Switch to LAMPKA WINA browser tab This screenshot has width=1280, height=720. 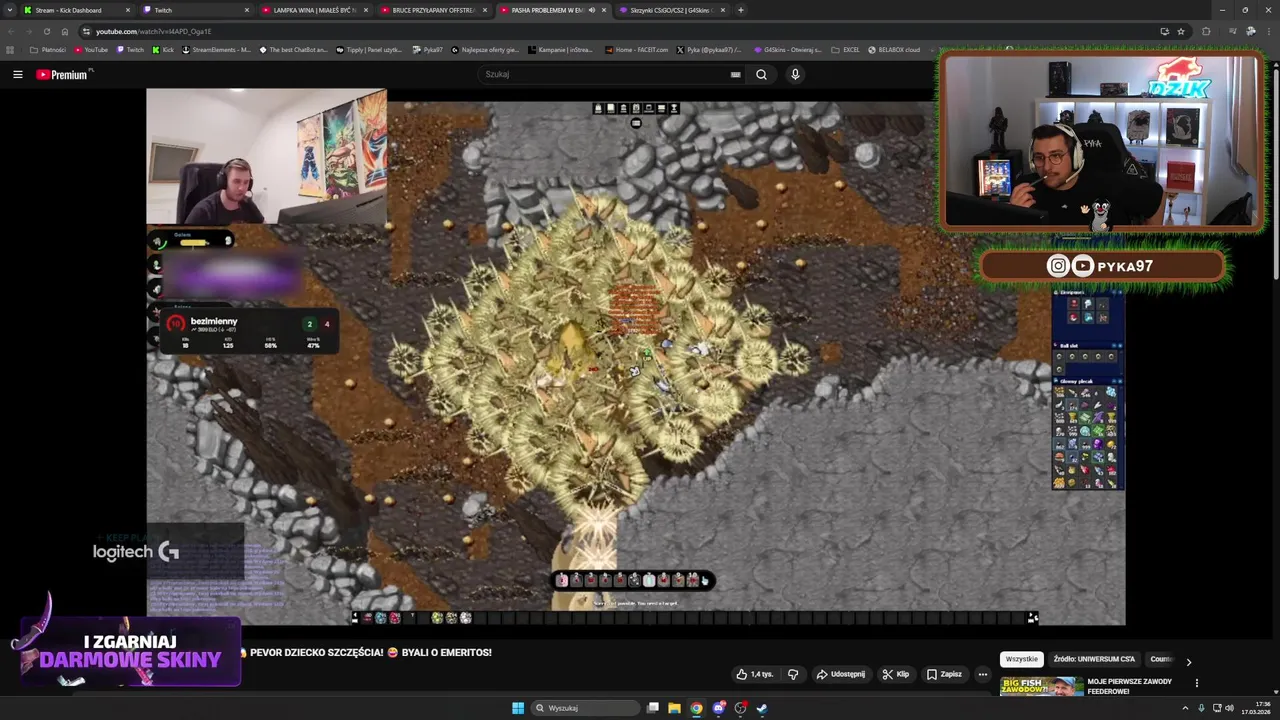tap(314, 10)
